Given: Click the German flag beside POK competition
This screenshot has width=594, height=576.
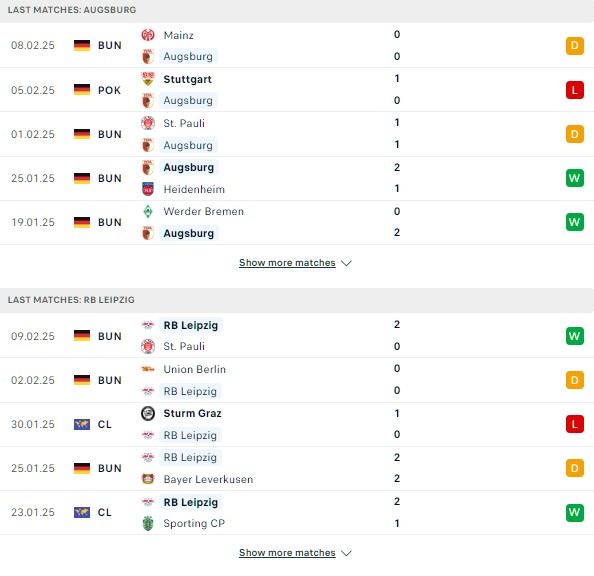Looking at the screenshot, I should 82,90.
